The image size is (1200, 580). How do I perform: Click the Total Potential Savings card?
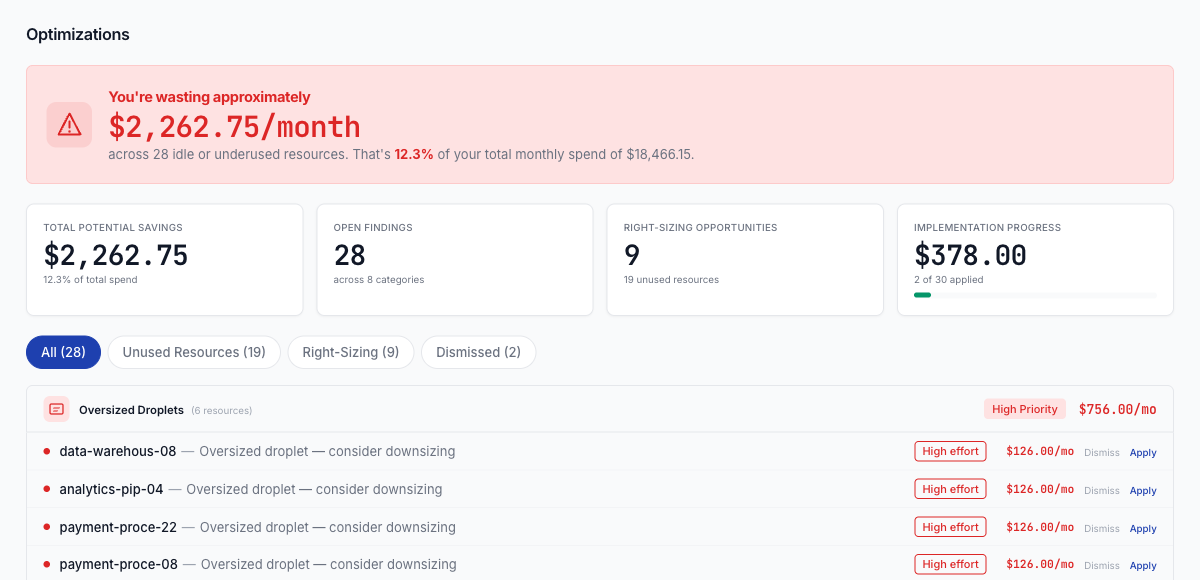pos(164,259)
